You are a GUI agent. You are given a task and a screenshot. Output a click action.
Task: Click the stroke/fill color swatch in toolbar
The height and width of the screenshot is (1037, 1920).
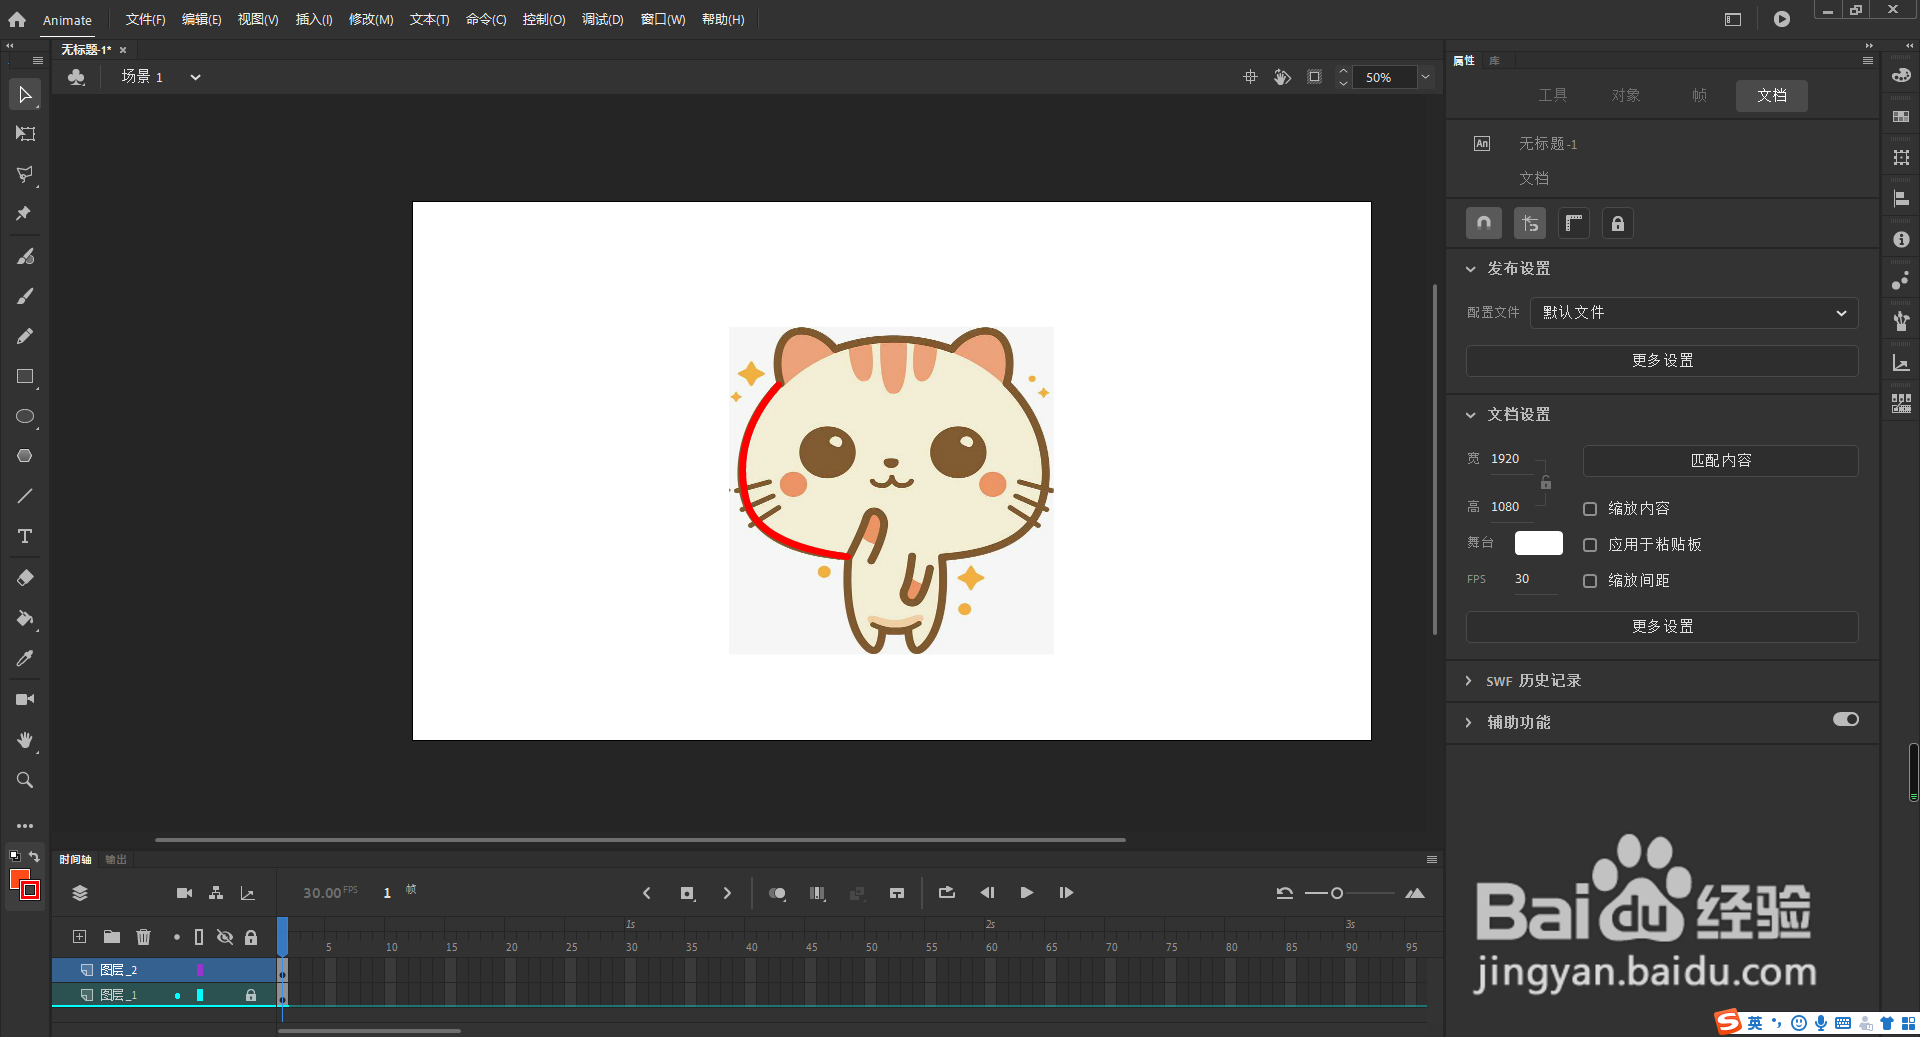click(x=24, y=885)
